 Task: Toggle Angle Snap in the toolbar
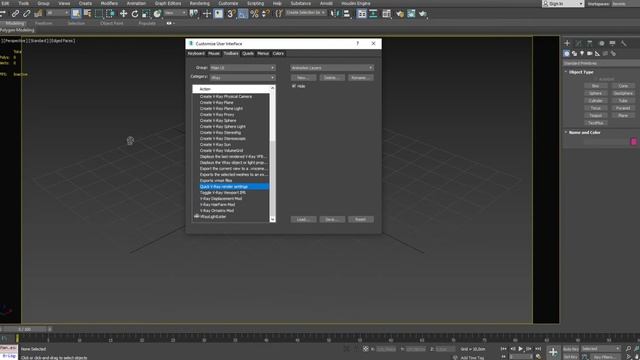[x=243, y=14]
